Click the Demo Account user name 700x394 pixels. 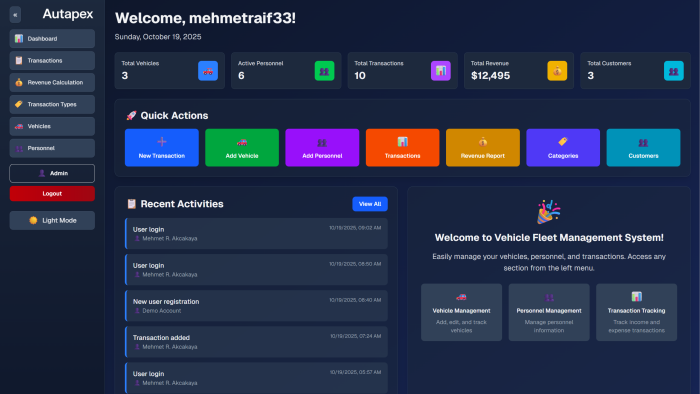click(x=162, y=311)
